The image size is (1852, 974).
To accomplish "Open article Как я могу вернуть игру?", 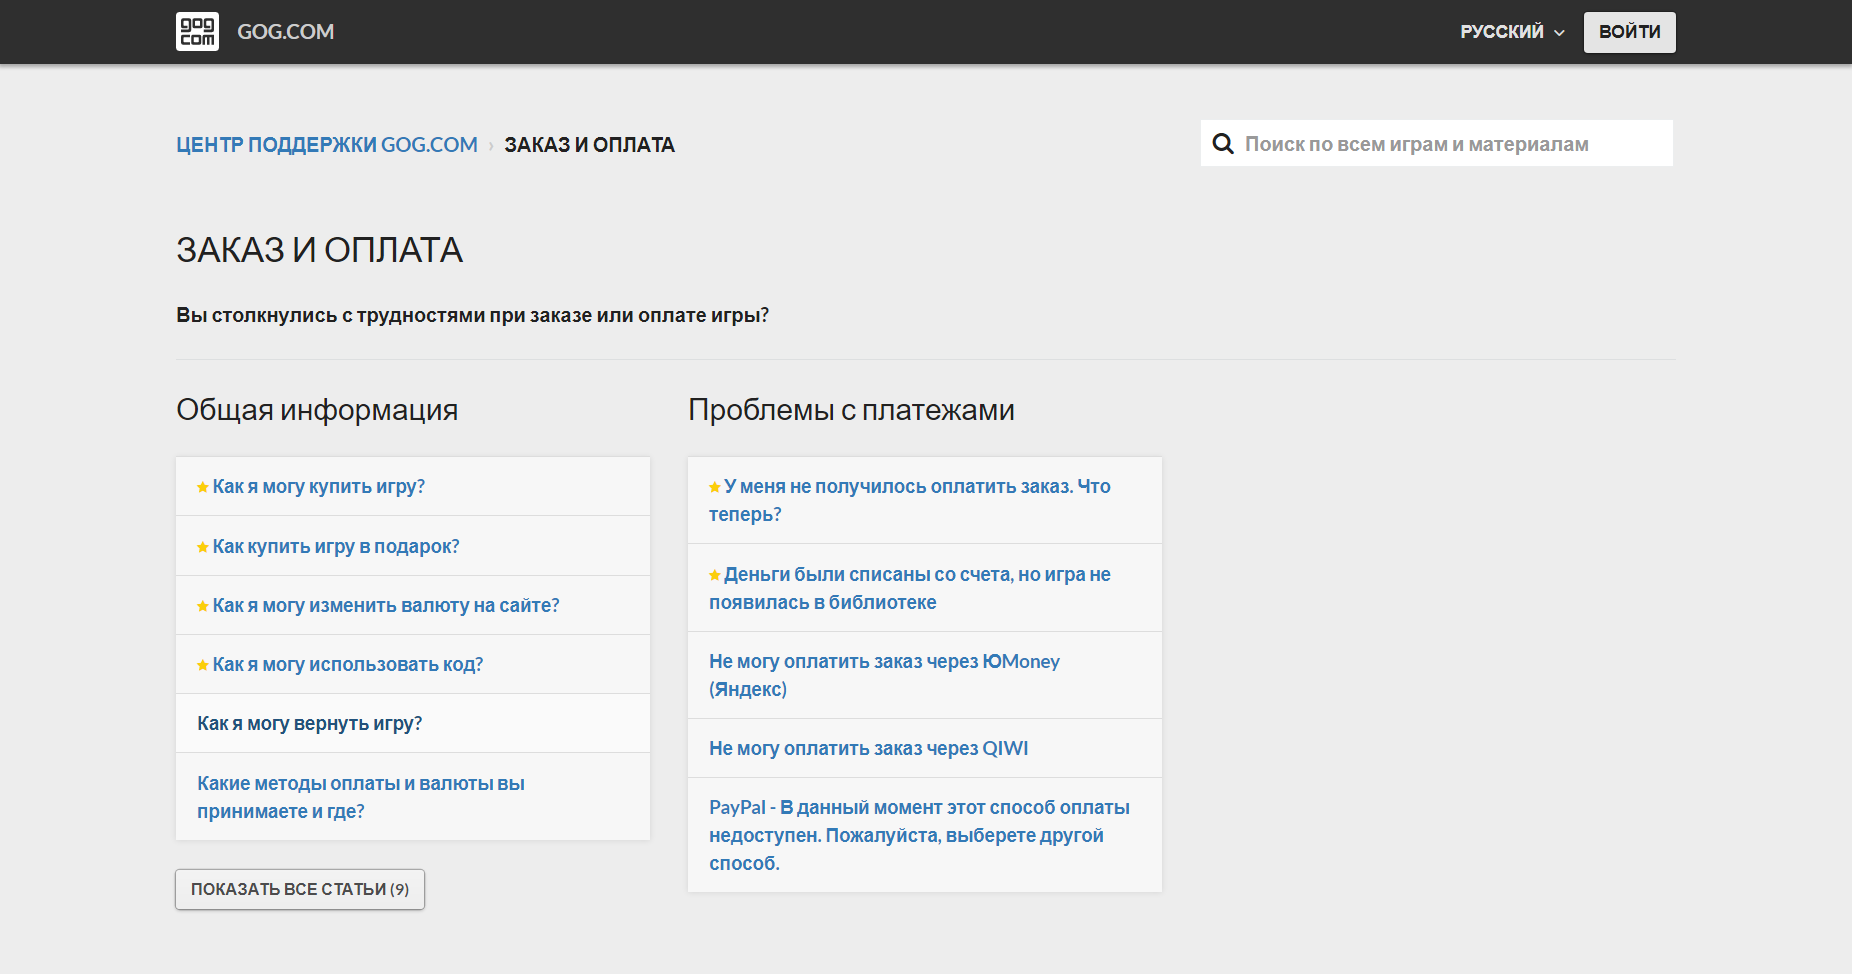I will pos(309,724).
